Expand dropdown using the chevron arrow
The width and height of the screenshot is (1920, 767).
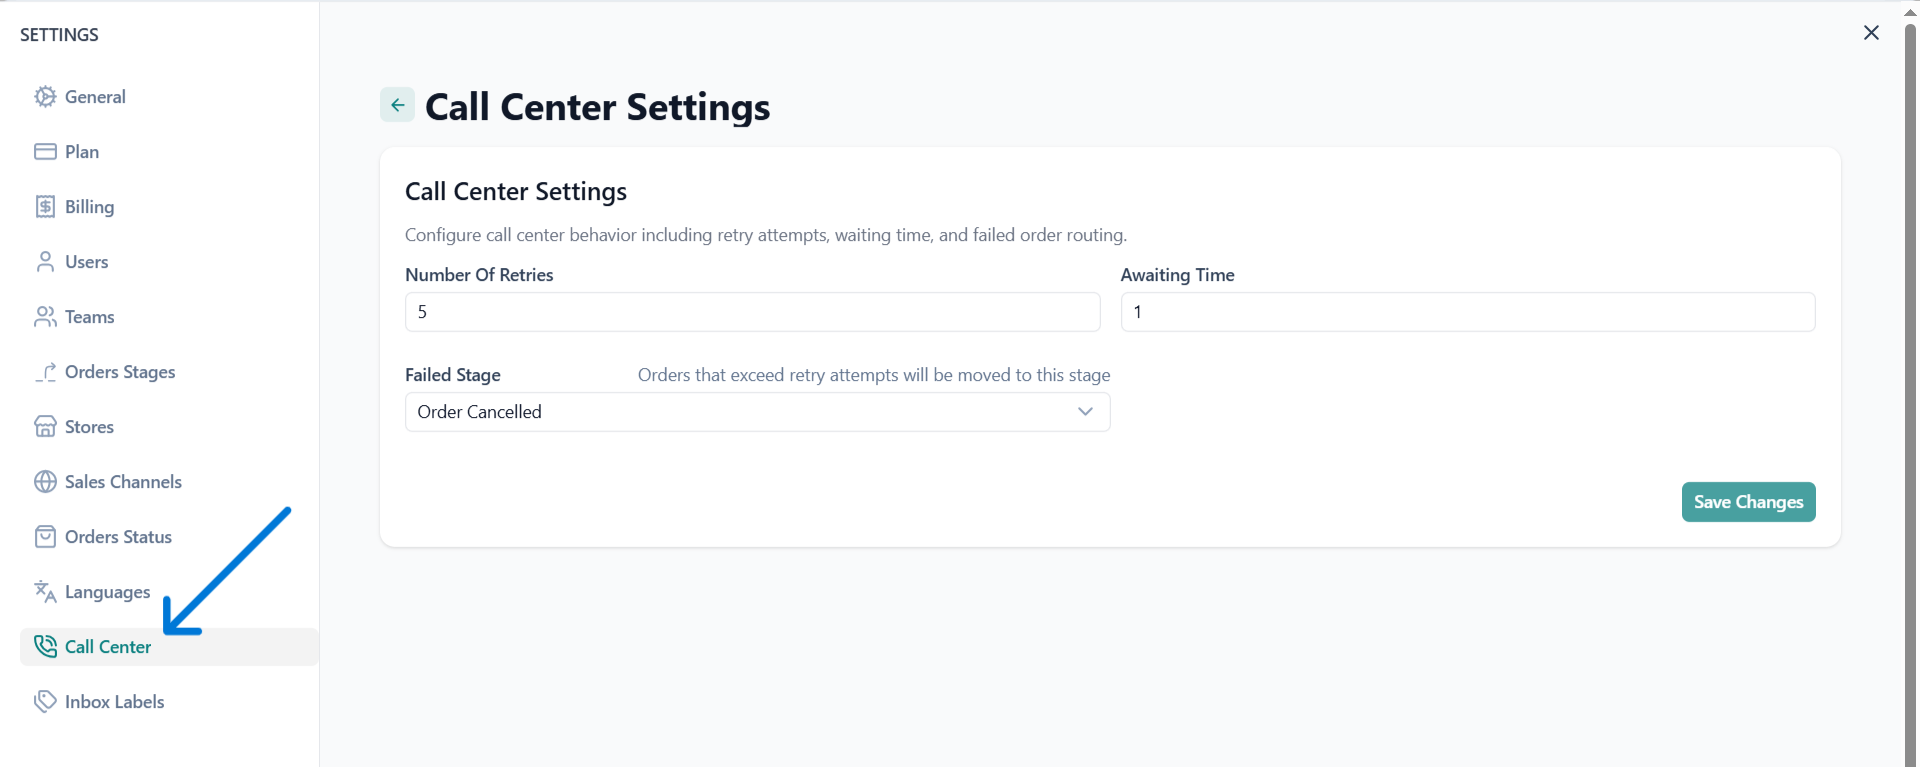pyautogui.click(x=1085, y=412)
